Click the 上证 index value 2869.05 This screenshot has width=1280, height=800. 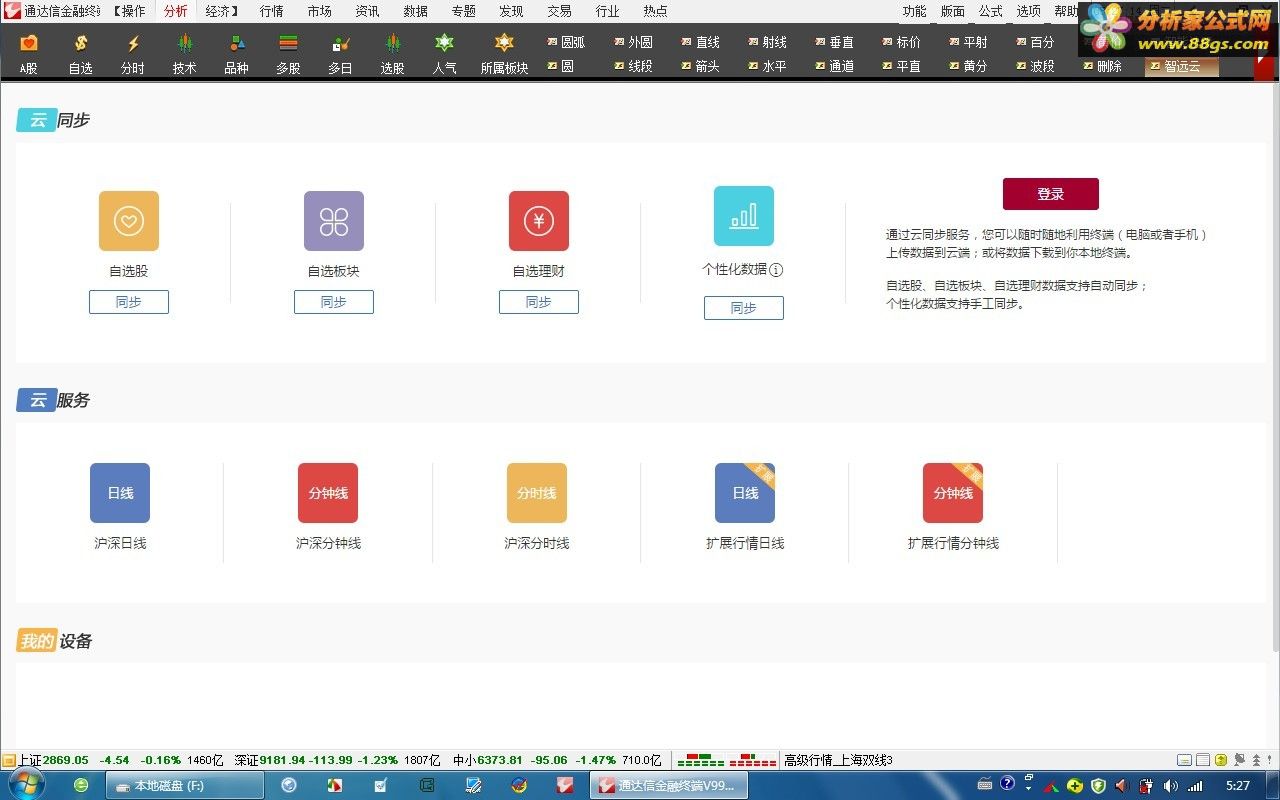[65, 760]
